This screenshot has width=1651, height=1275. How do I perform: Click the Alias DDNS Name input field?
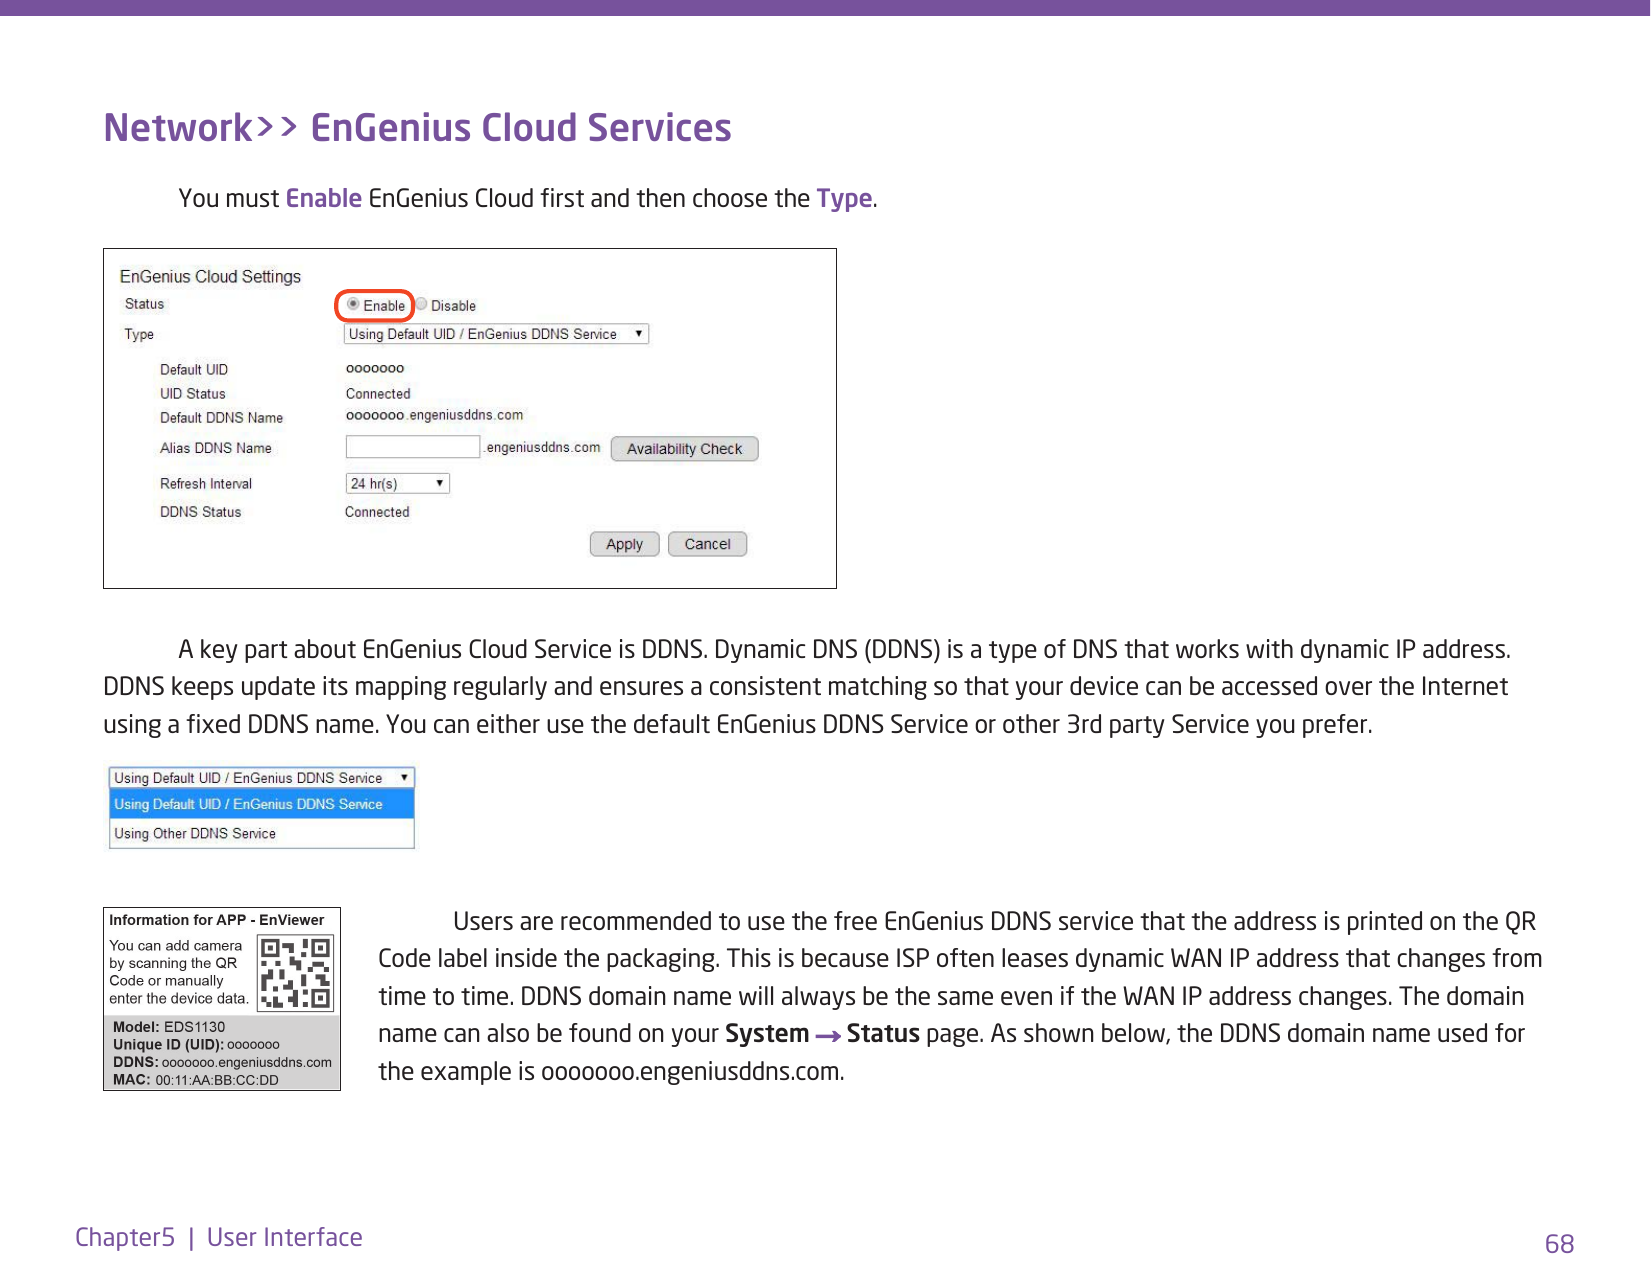click(x=412, y=447)
